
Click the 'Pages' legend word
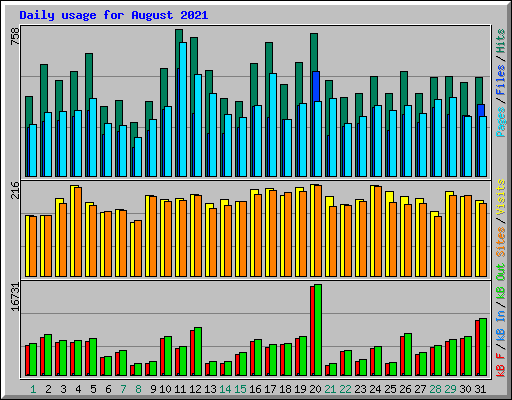[501, 121]
